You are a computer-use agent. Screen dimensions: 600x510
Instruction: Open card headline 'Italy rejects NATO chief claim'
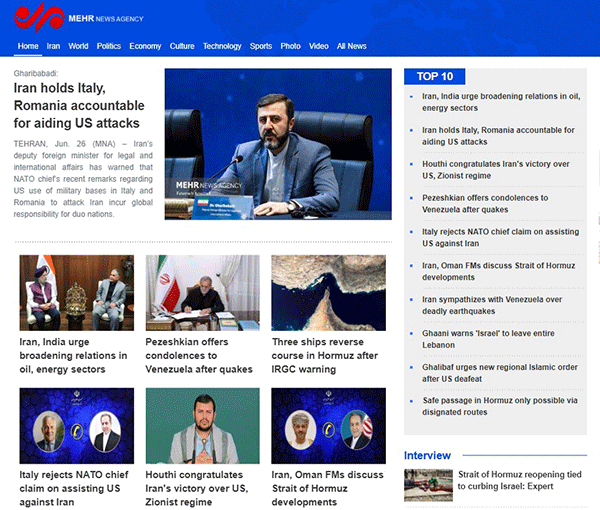[74, 488]
